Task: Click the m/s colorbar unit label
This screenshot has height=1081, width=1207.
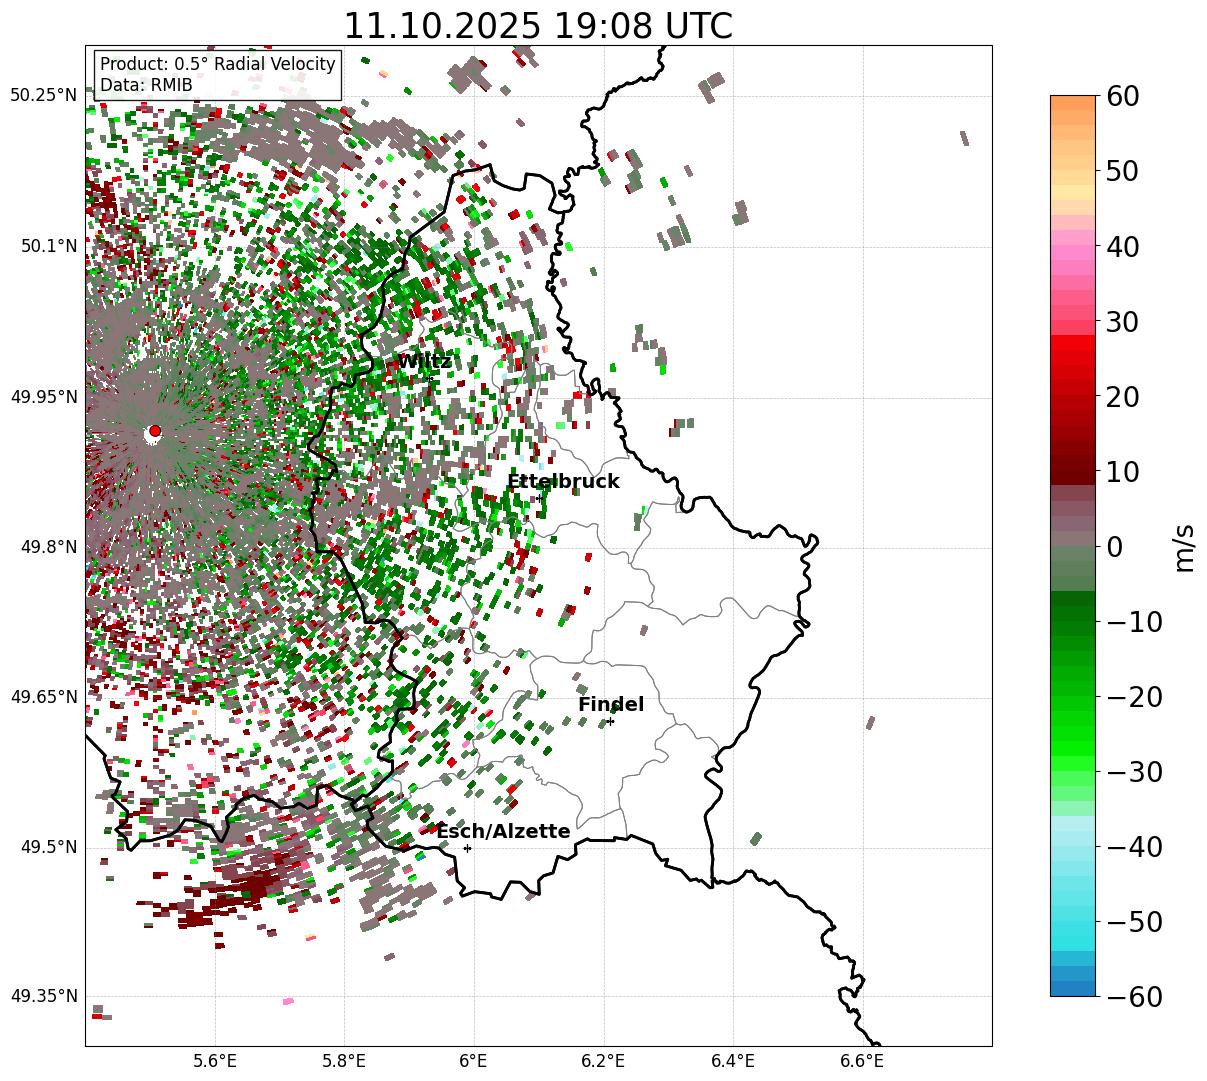Action: pyautogui.click(x=1184, y=547)
